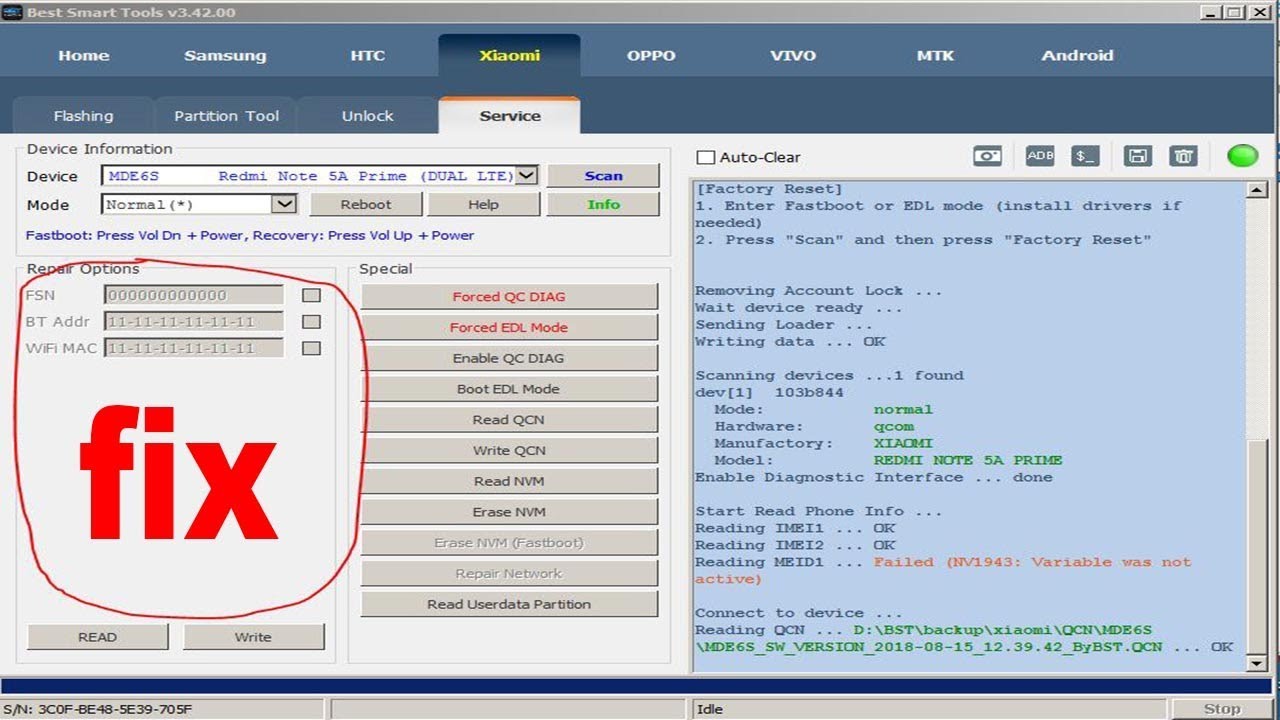Click Read Userdata Partition button

pyautogui.click(x=509, y=604)
